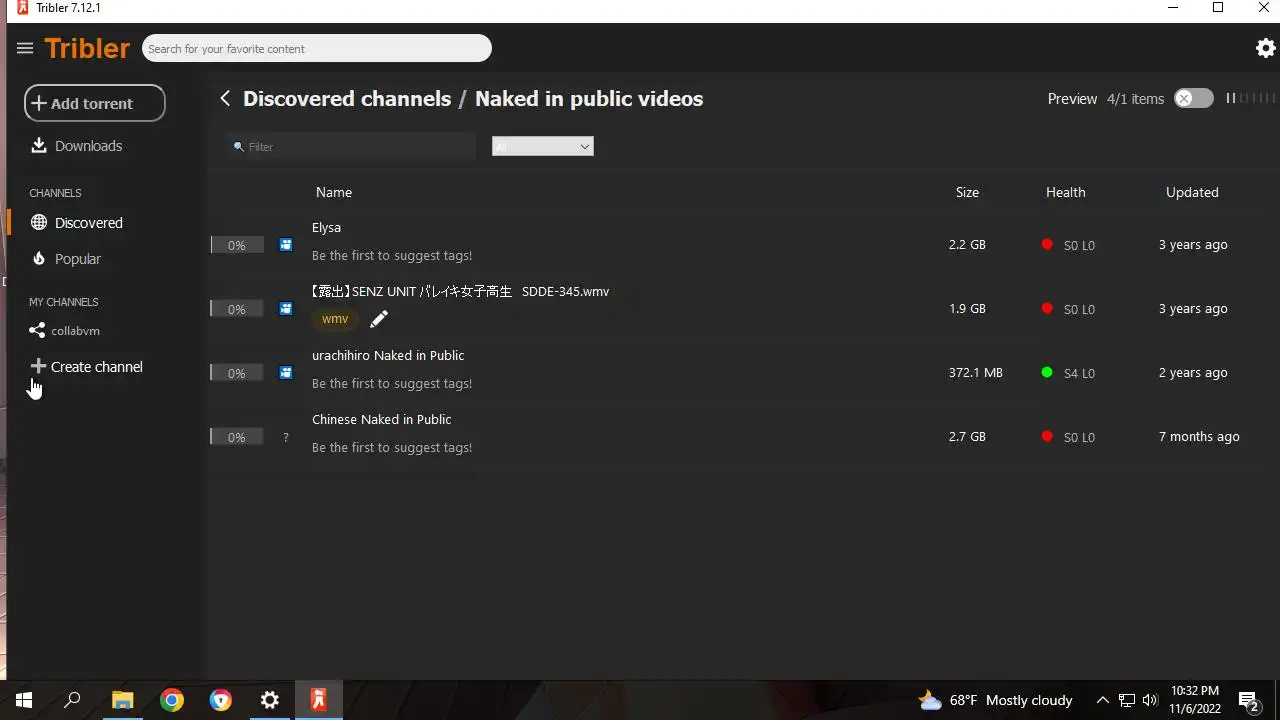Click the Filter input field
Image resolution: width=1280 pixels, height=720 pixels.
coord(351,146)
